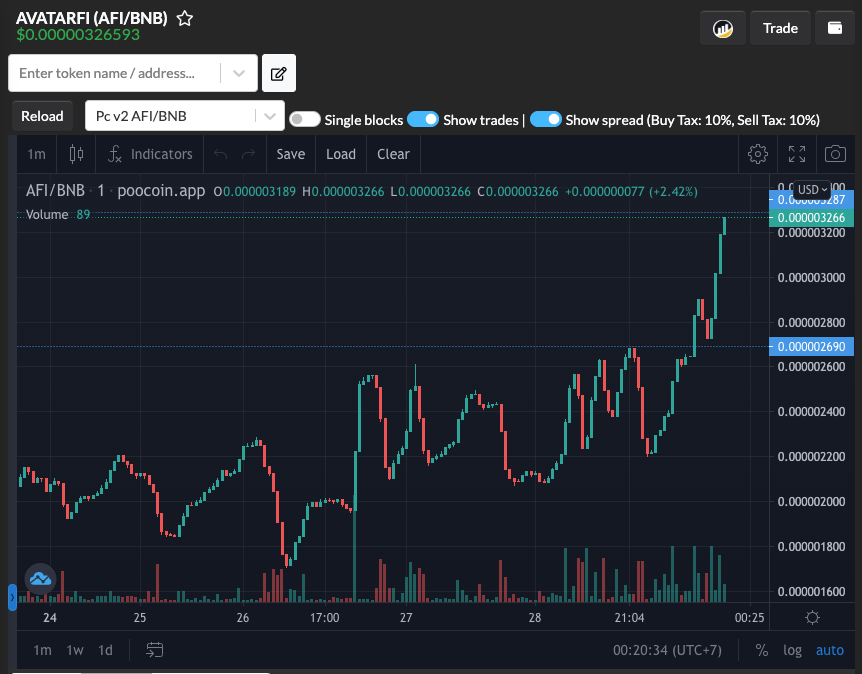Viewport: 862px width, 674px height.
Task: Click the Volume 89 indicator label
Action: pos(58,214)
